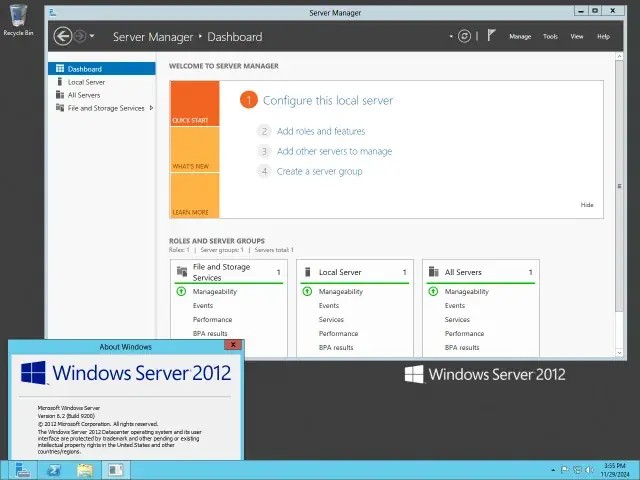This screenshot has height=480, width=640.
Task: Click the volume speaker icon in the tray
Action: (590, 470)
